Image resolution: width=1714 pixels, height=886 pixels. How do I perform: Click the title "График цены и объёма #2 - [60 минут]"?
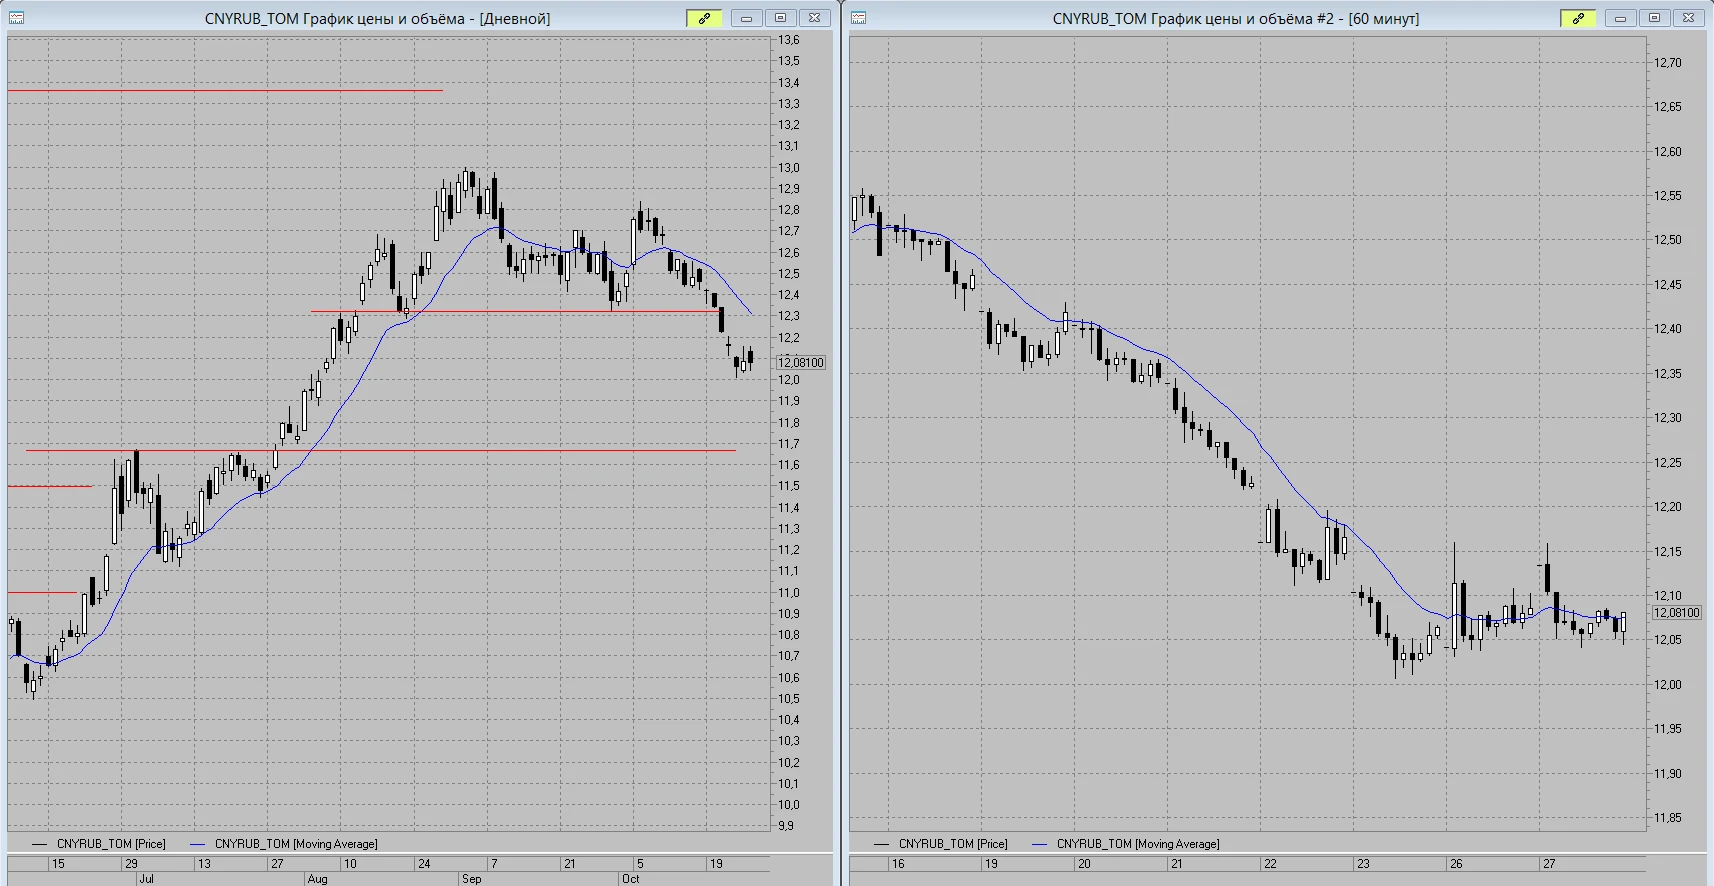pos(1285,19)
